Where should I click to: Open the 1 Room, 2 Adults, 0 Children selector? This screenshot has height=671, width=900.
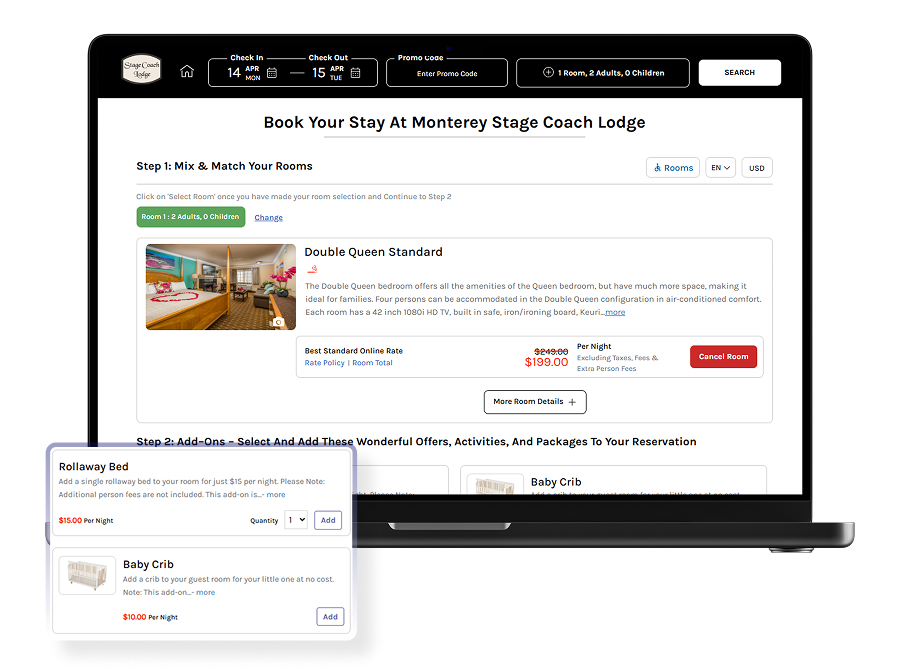603,73
